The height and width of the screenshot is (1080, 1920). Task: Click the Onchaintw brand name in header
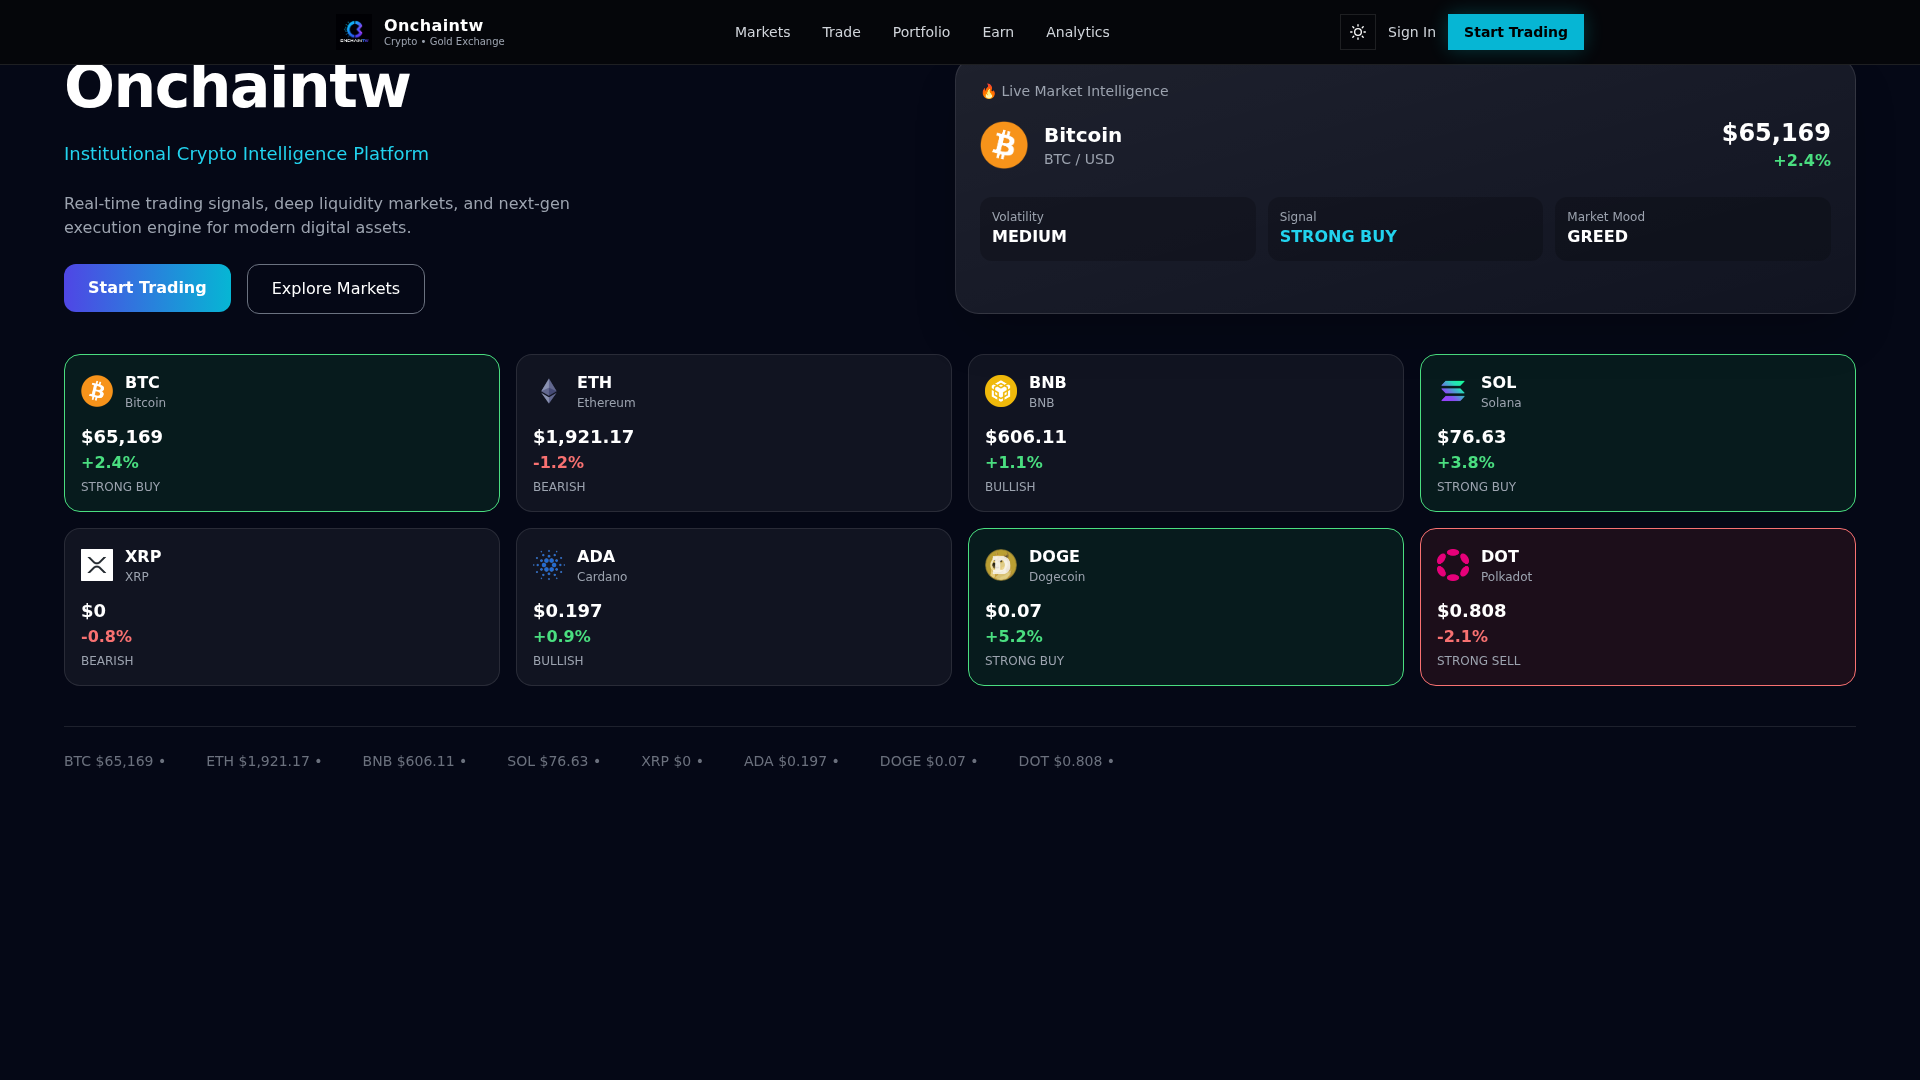coord(433,26)
